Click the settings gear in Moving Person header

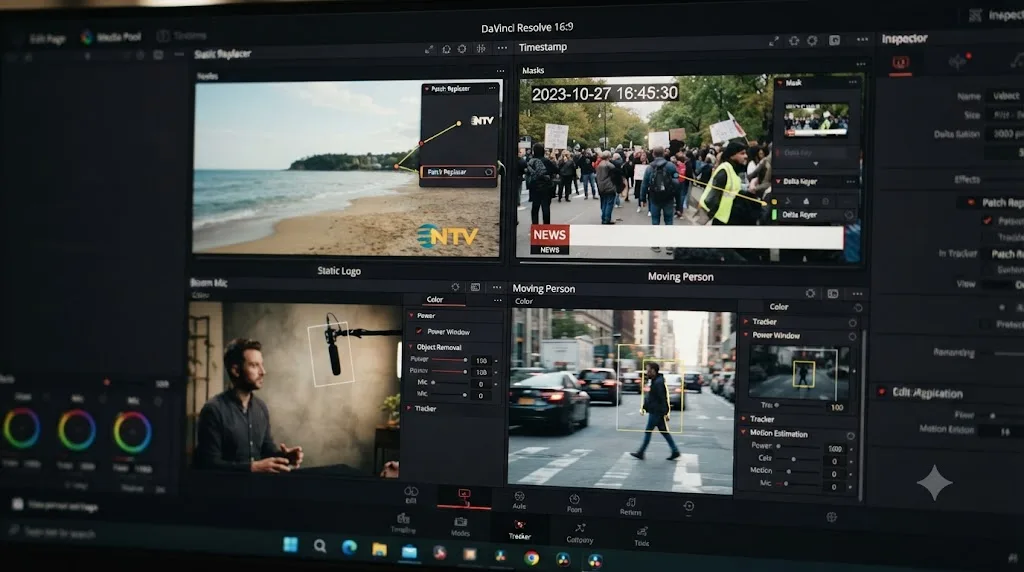810,294
